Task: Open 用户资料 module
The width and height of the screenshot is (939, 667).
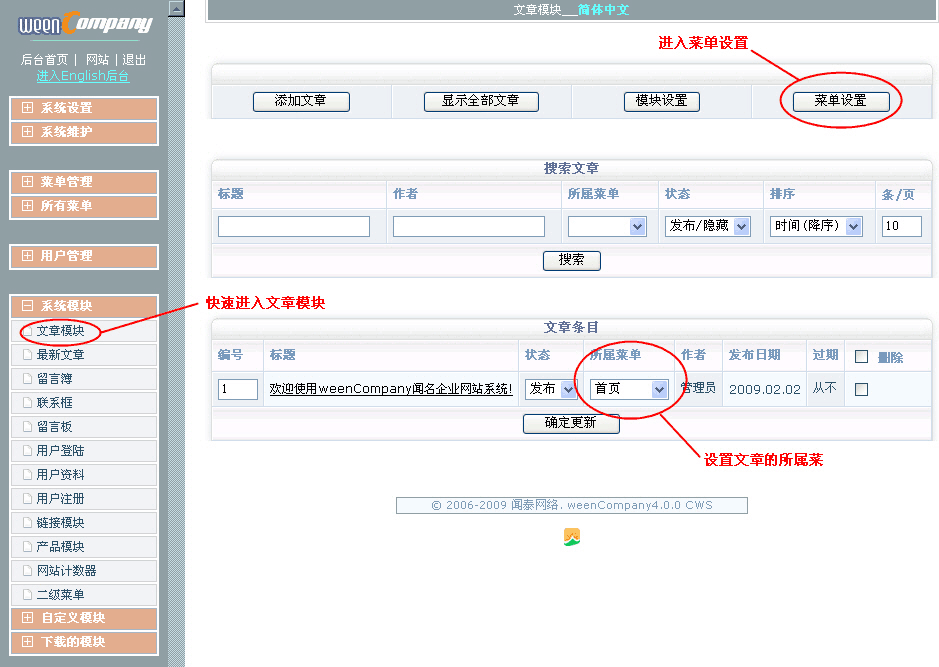Action: tap(84, 474)
